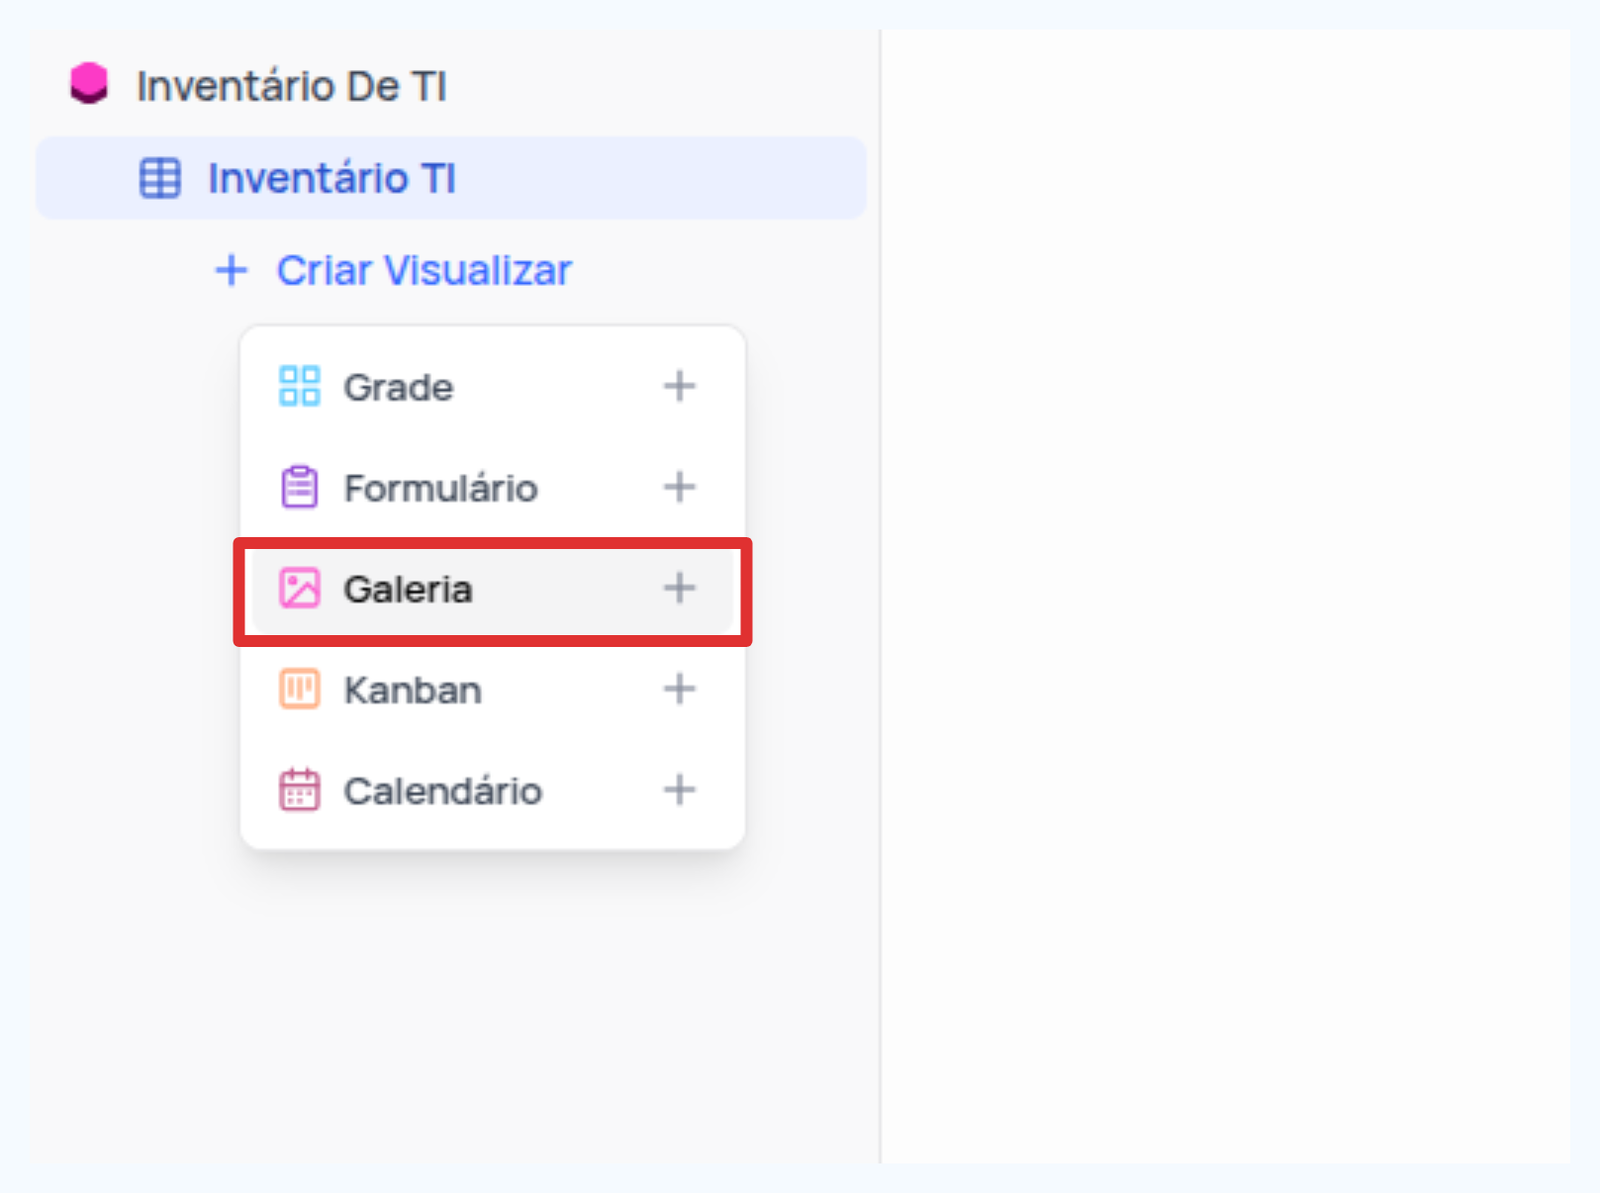The width and height of the screenshot is (1600, 1193).
Task: Select the Grade menu entry
Action: (x=492, y=387)
